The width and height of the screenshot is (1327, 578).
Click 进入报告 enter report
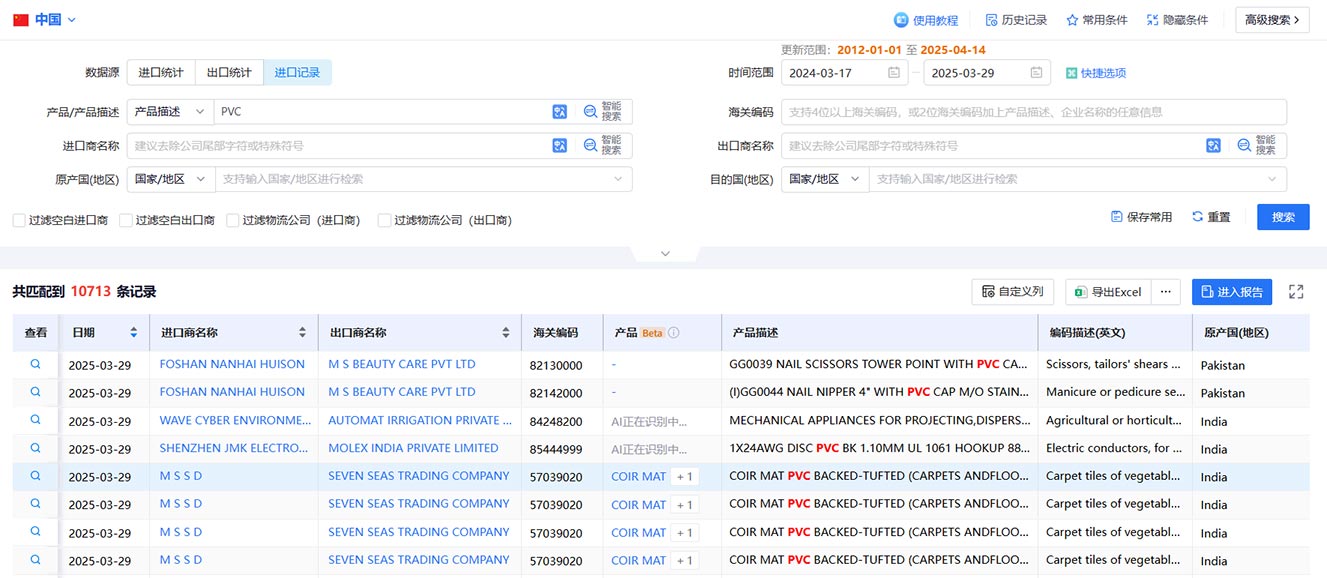pos(1232,292)
